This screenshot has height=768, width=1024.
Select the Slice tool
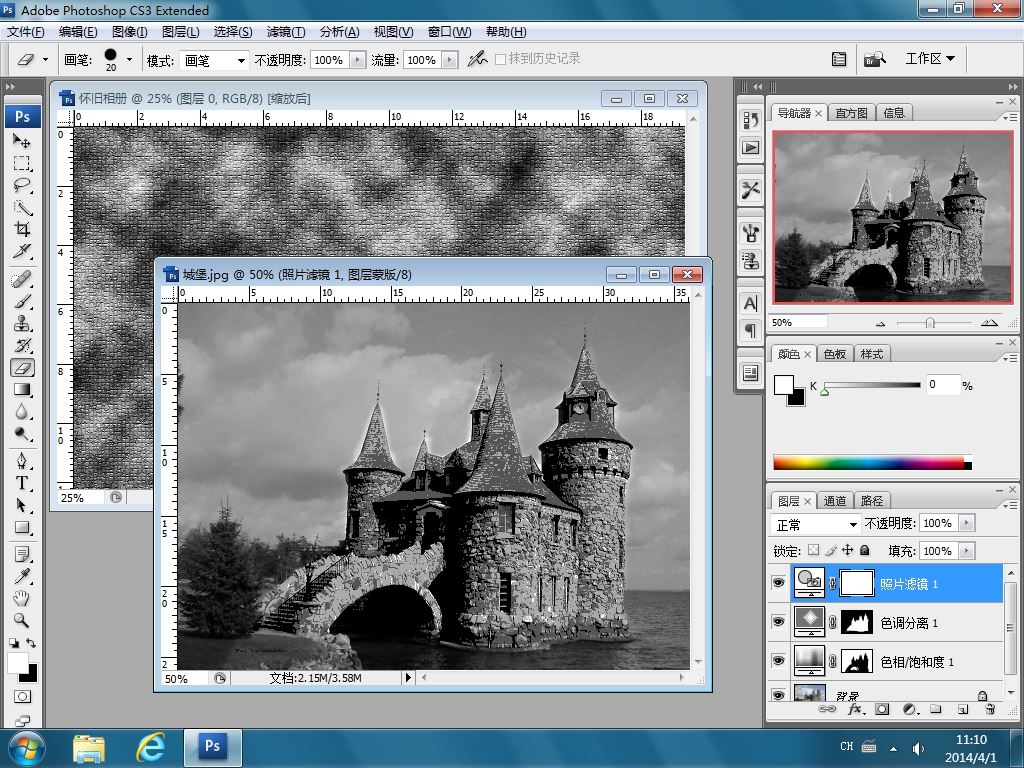[22, 251]
